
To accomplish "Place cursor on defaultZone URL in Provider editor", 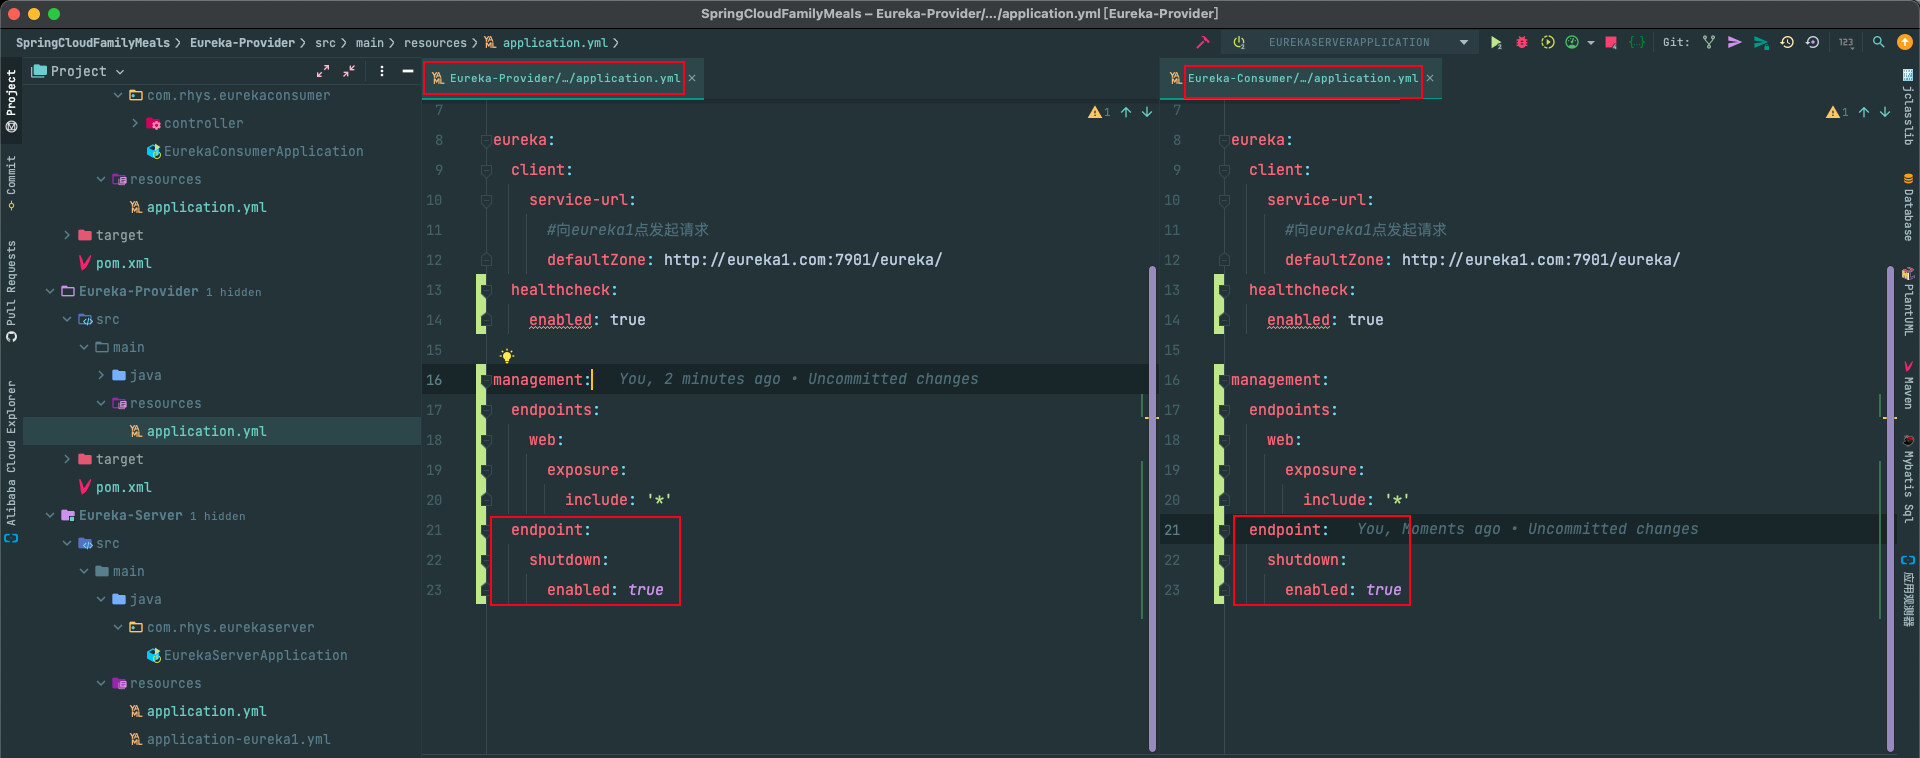I will pos(803,260).
